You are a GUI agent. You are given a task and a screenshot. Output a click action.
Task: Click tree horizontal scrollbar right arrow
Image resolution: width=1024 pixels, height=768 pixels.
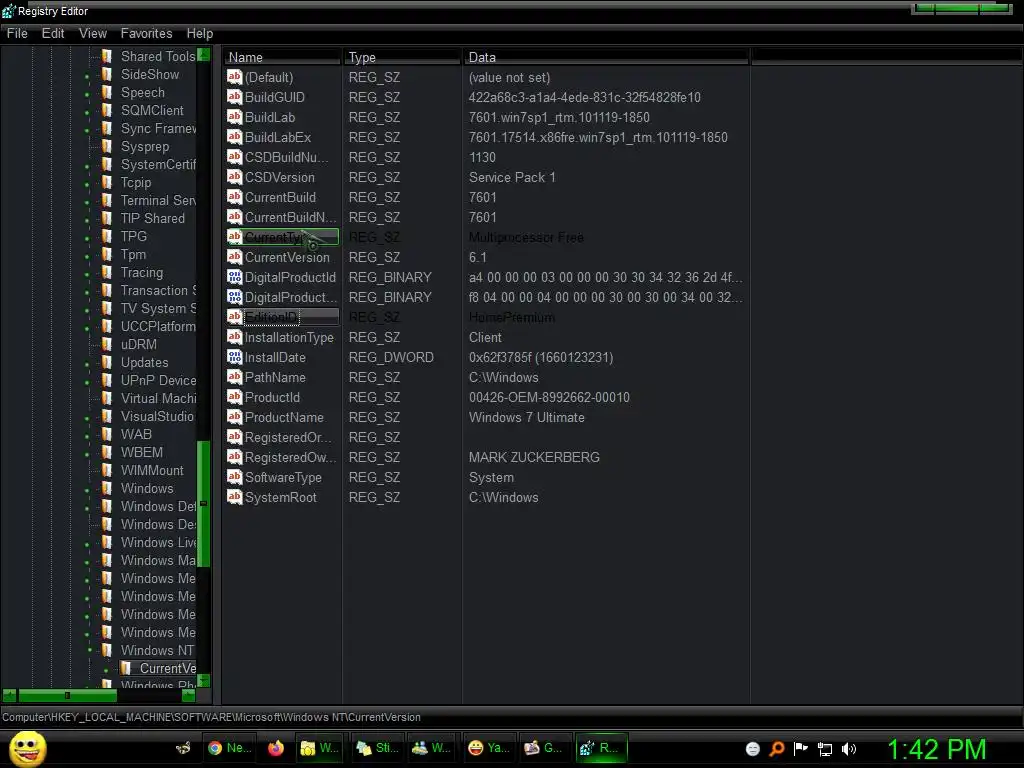(x=189, y=696)
